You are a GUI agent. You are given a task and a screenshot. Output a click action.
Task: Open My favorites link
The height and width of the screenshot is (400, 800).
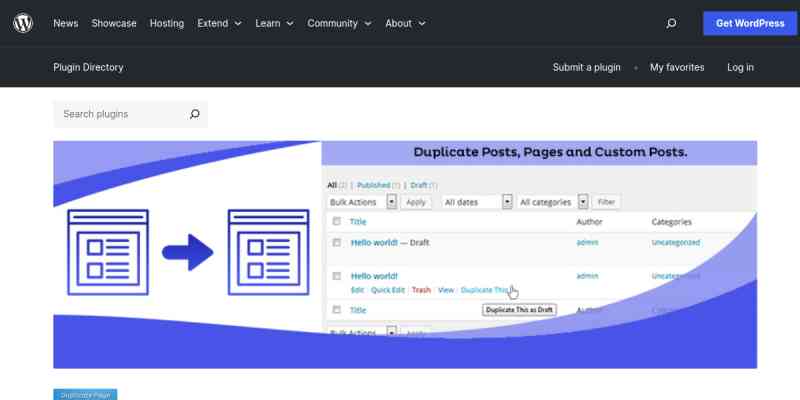pos(677,67)
